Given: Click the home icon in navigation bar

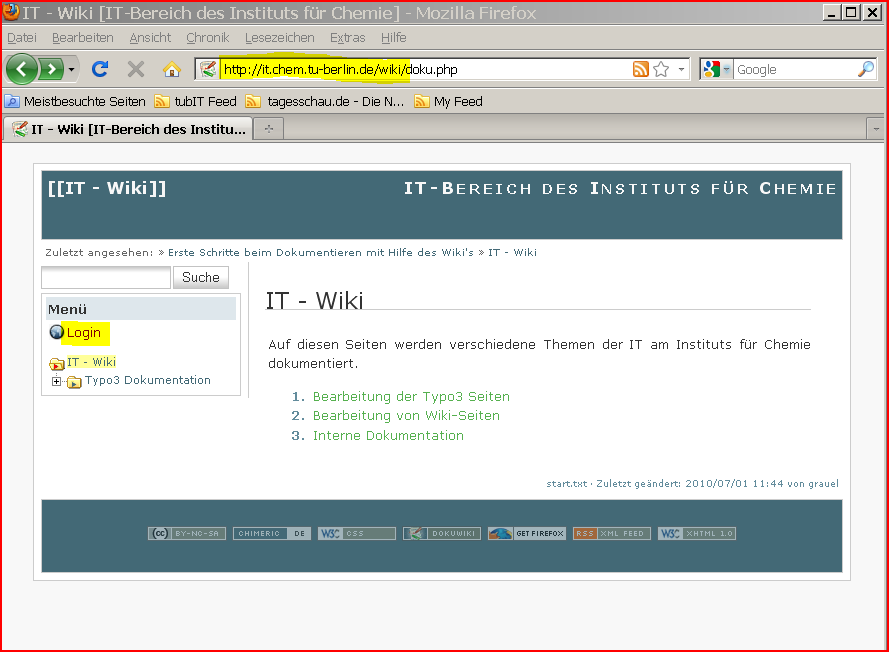Looking at the screenshot, I should tap(172, 69).
